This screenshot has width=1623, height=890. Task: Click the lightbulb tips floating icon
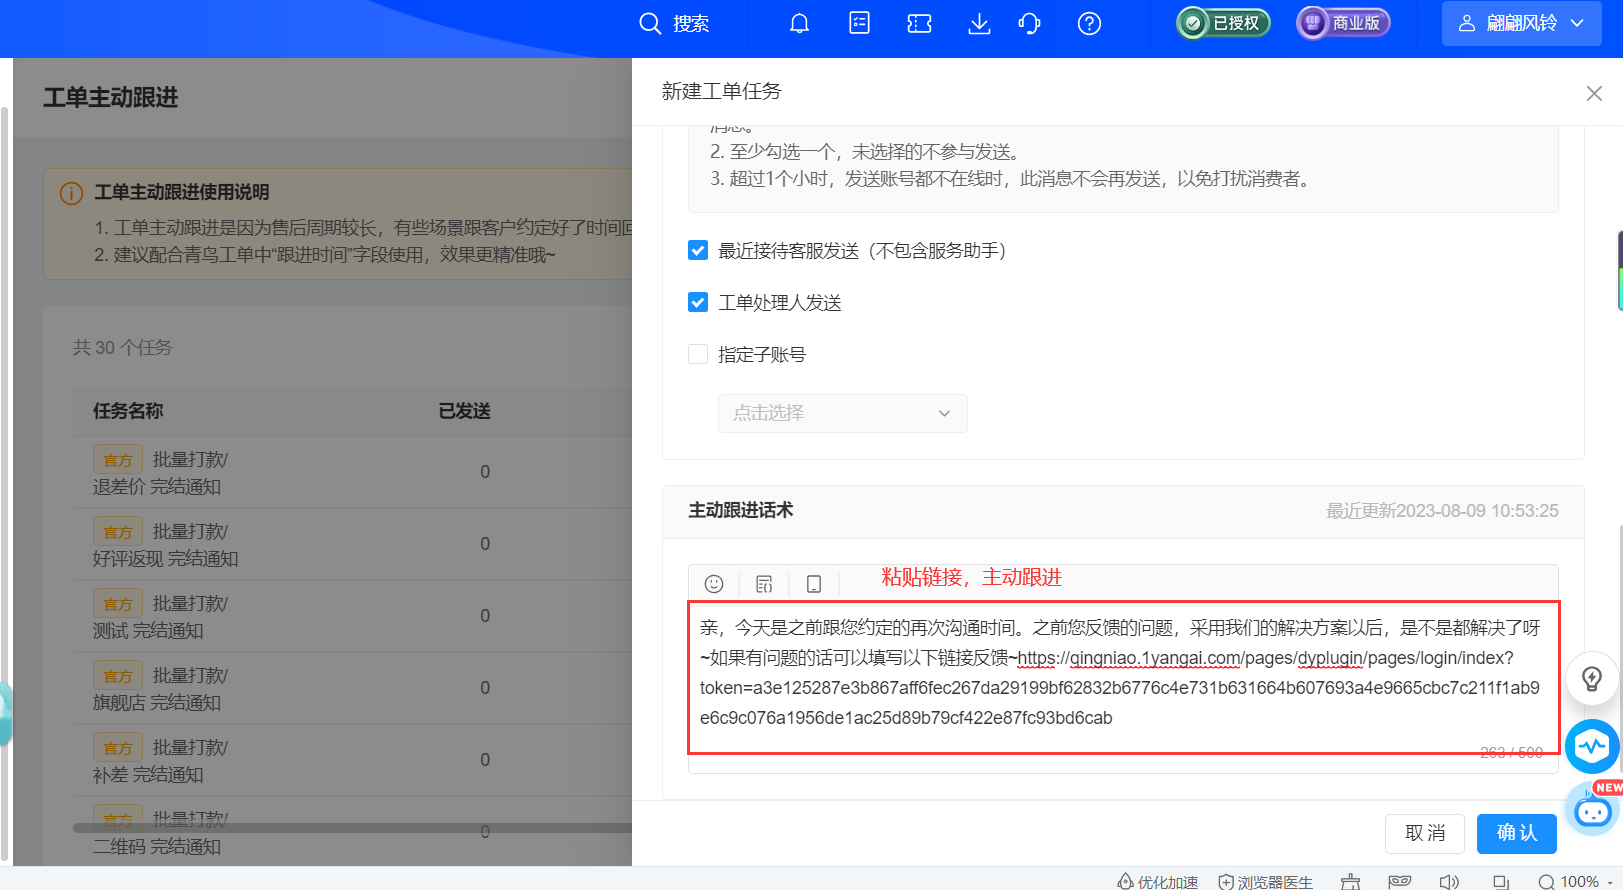(1592, 679)
